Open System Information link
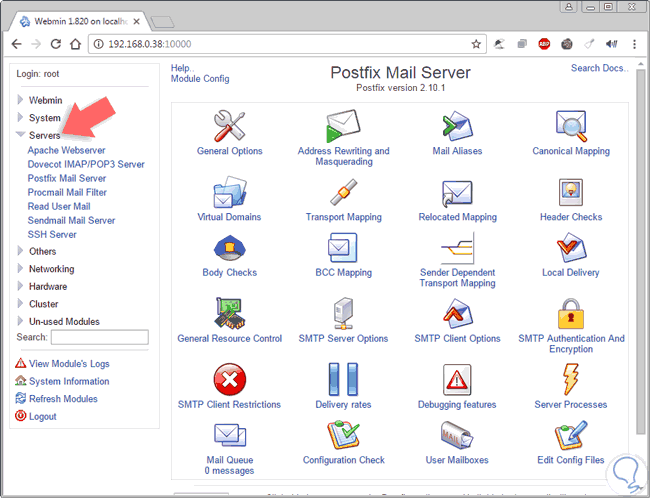 (x=69, y=381)
